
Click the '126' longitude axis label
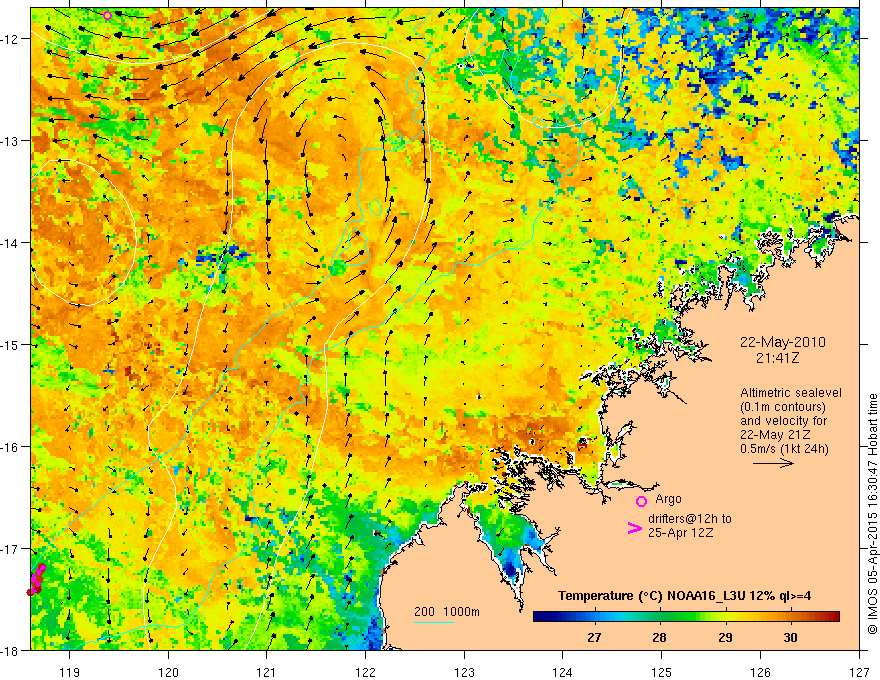760,672
